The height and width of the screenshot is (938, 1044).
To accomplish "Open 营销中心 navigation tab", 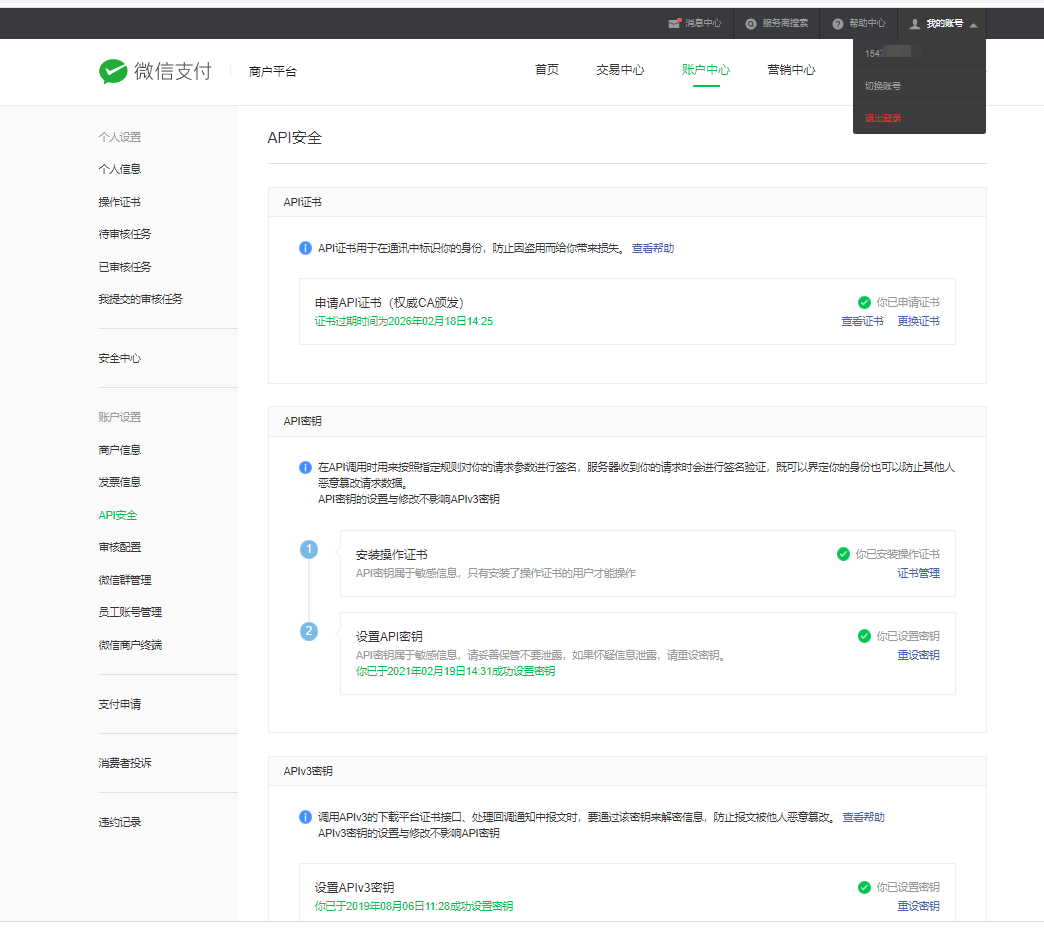I will [791, 70].
